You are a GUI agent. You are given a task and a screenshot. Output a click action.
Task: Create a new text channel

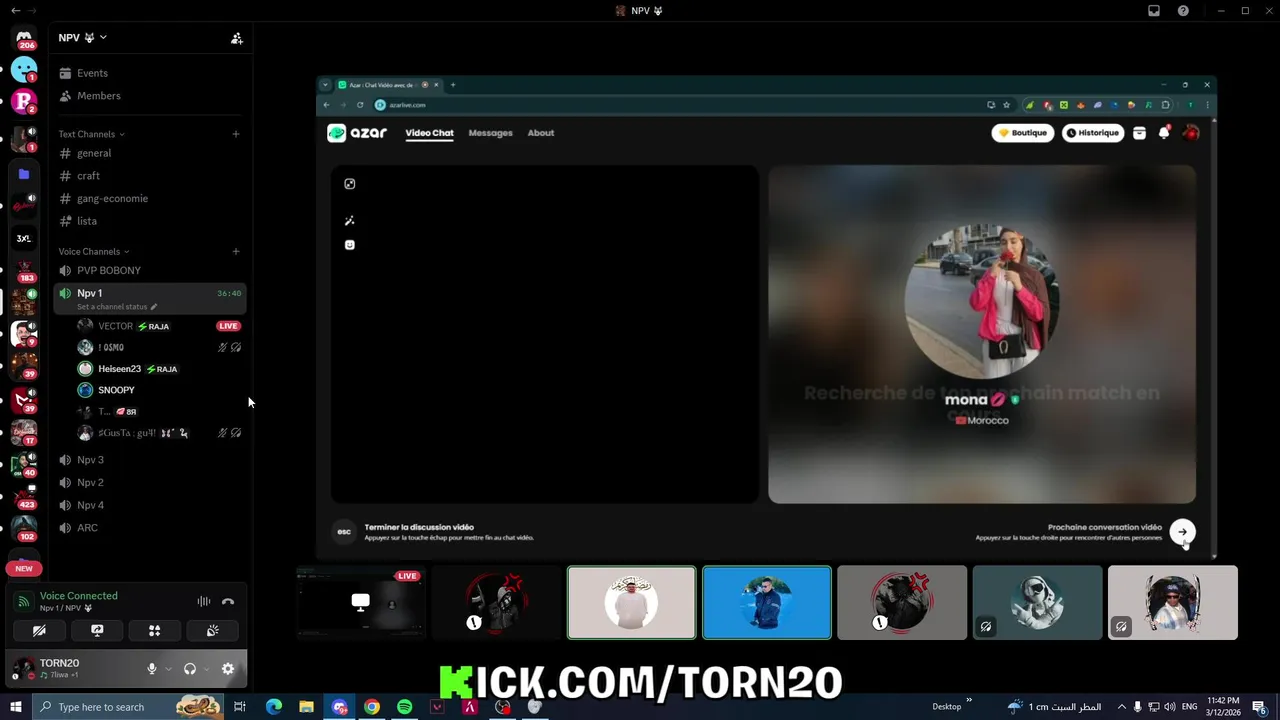[x=236, y=134]
